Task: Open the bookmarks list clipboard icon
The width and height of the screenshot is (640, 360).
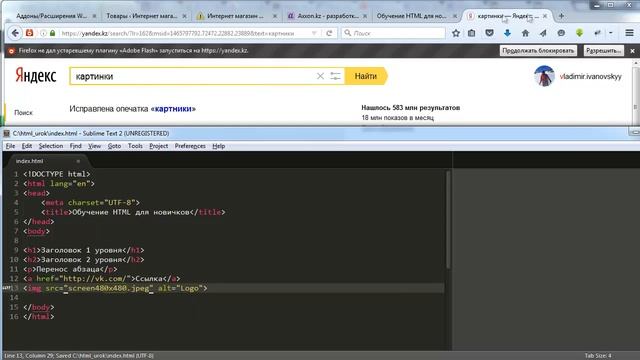Action: click(471, 33)
